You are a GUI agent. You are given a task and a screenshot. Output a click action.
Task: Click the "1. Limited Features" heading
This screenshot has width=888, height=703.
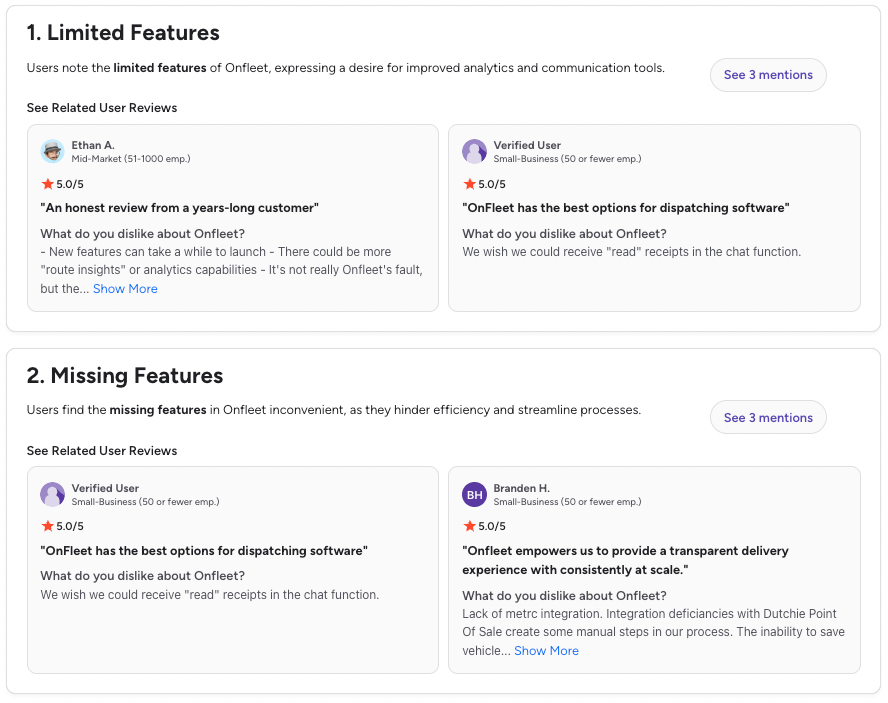pyautogui.click(x=123, y=33)
